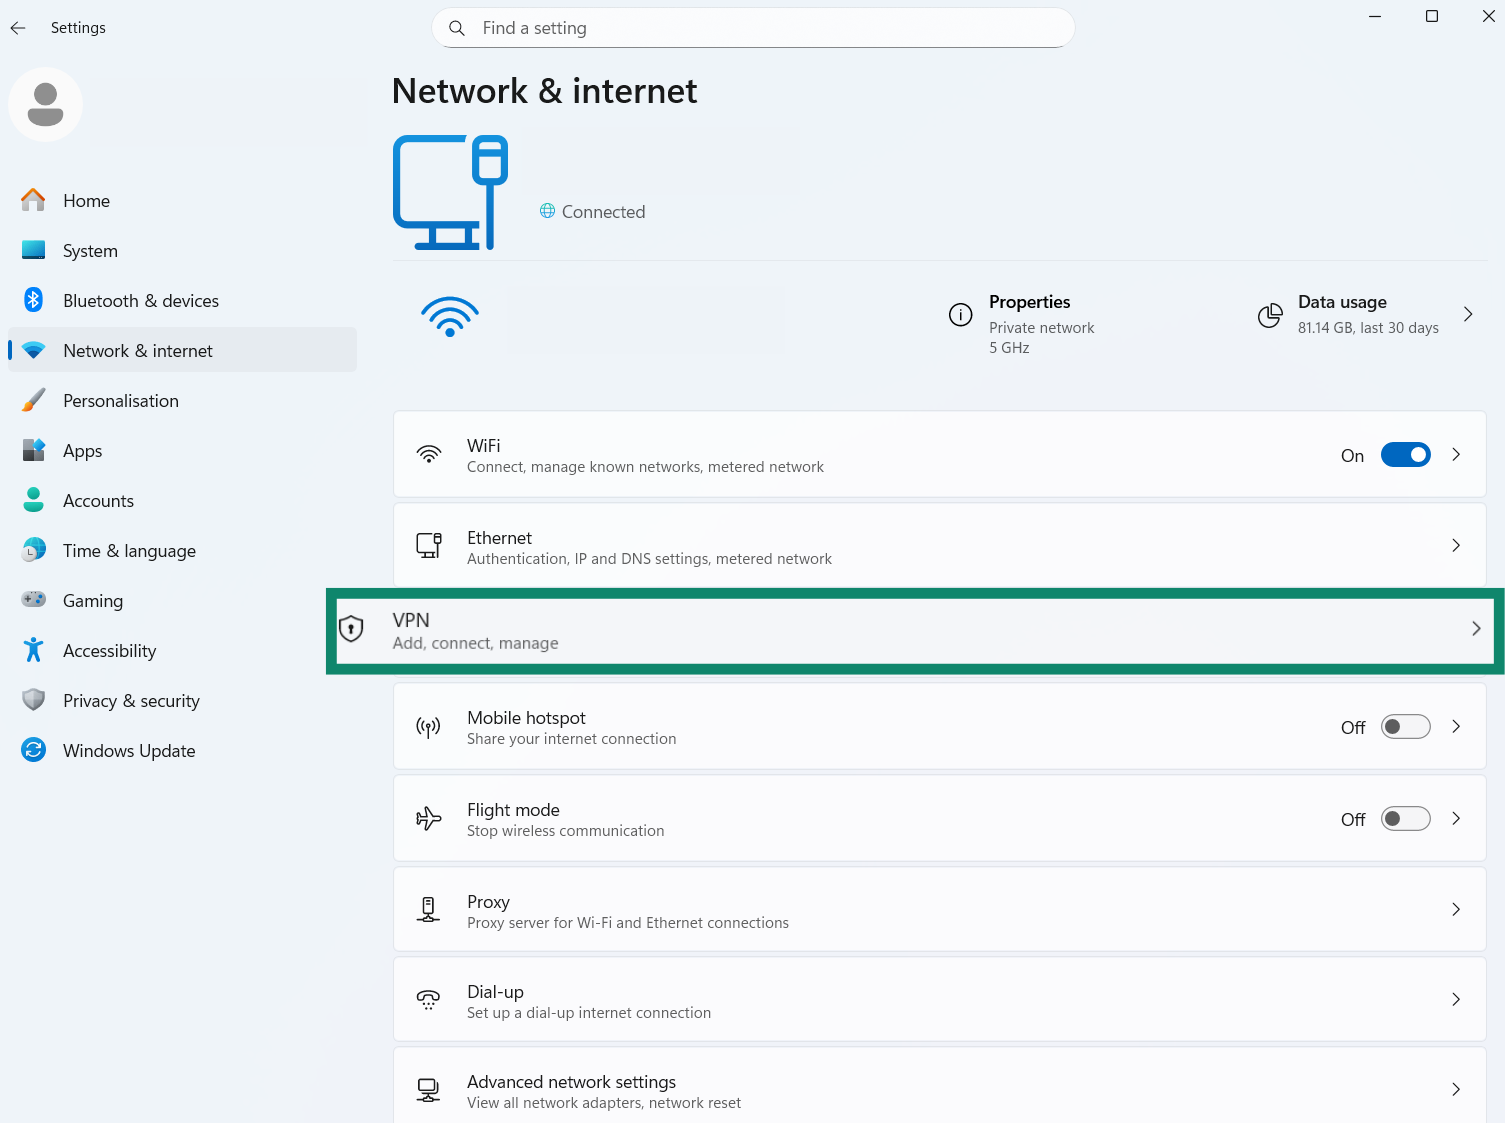This screenshot has width=1505, height=1123.
Task: Open VPN settings via its chevron
Action: point(1476,629)
